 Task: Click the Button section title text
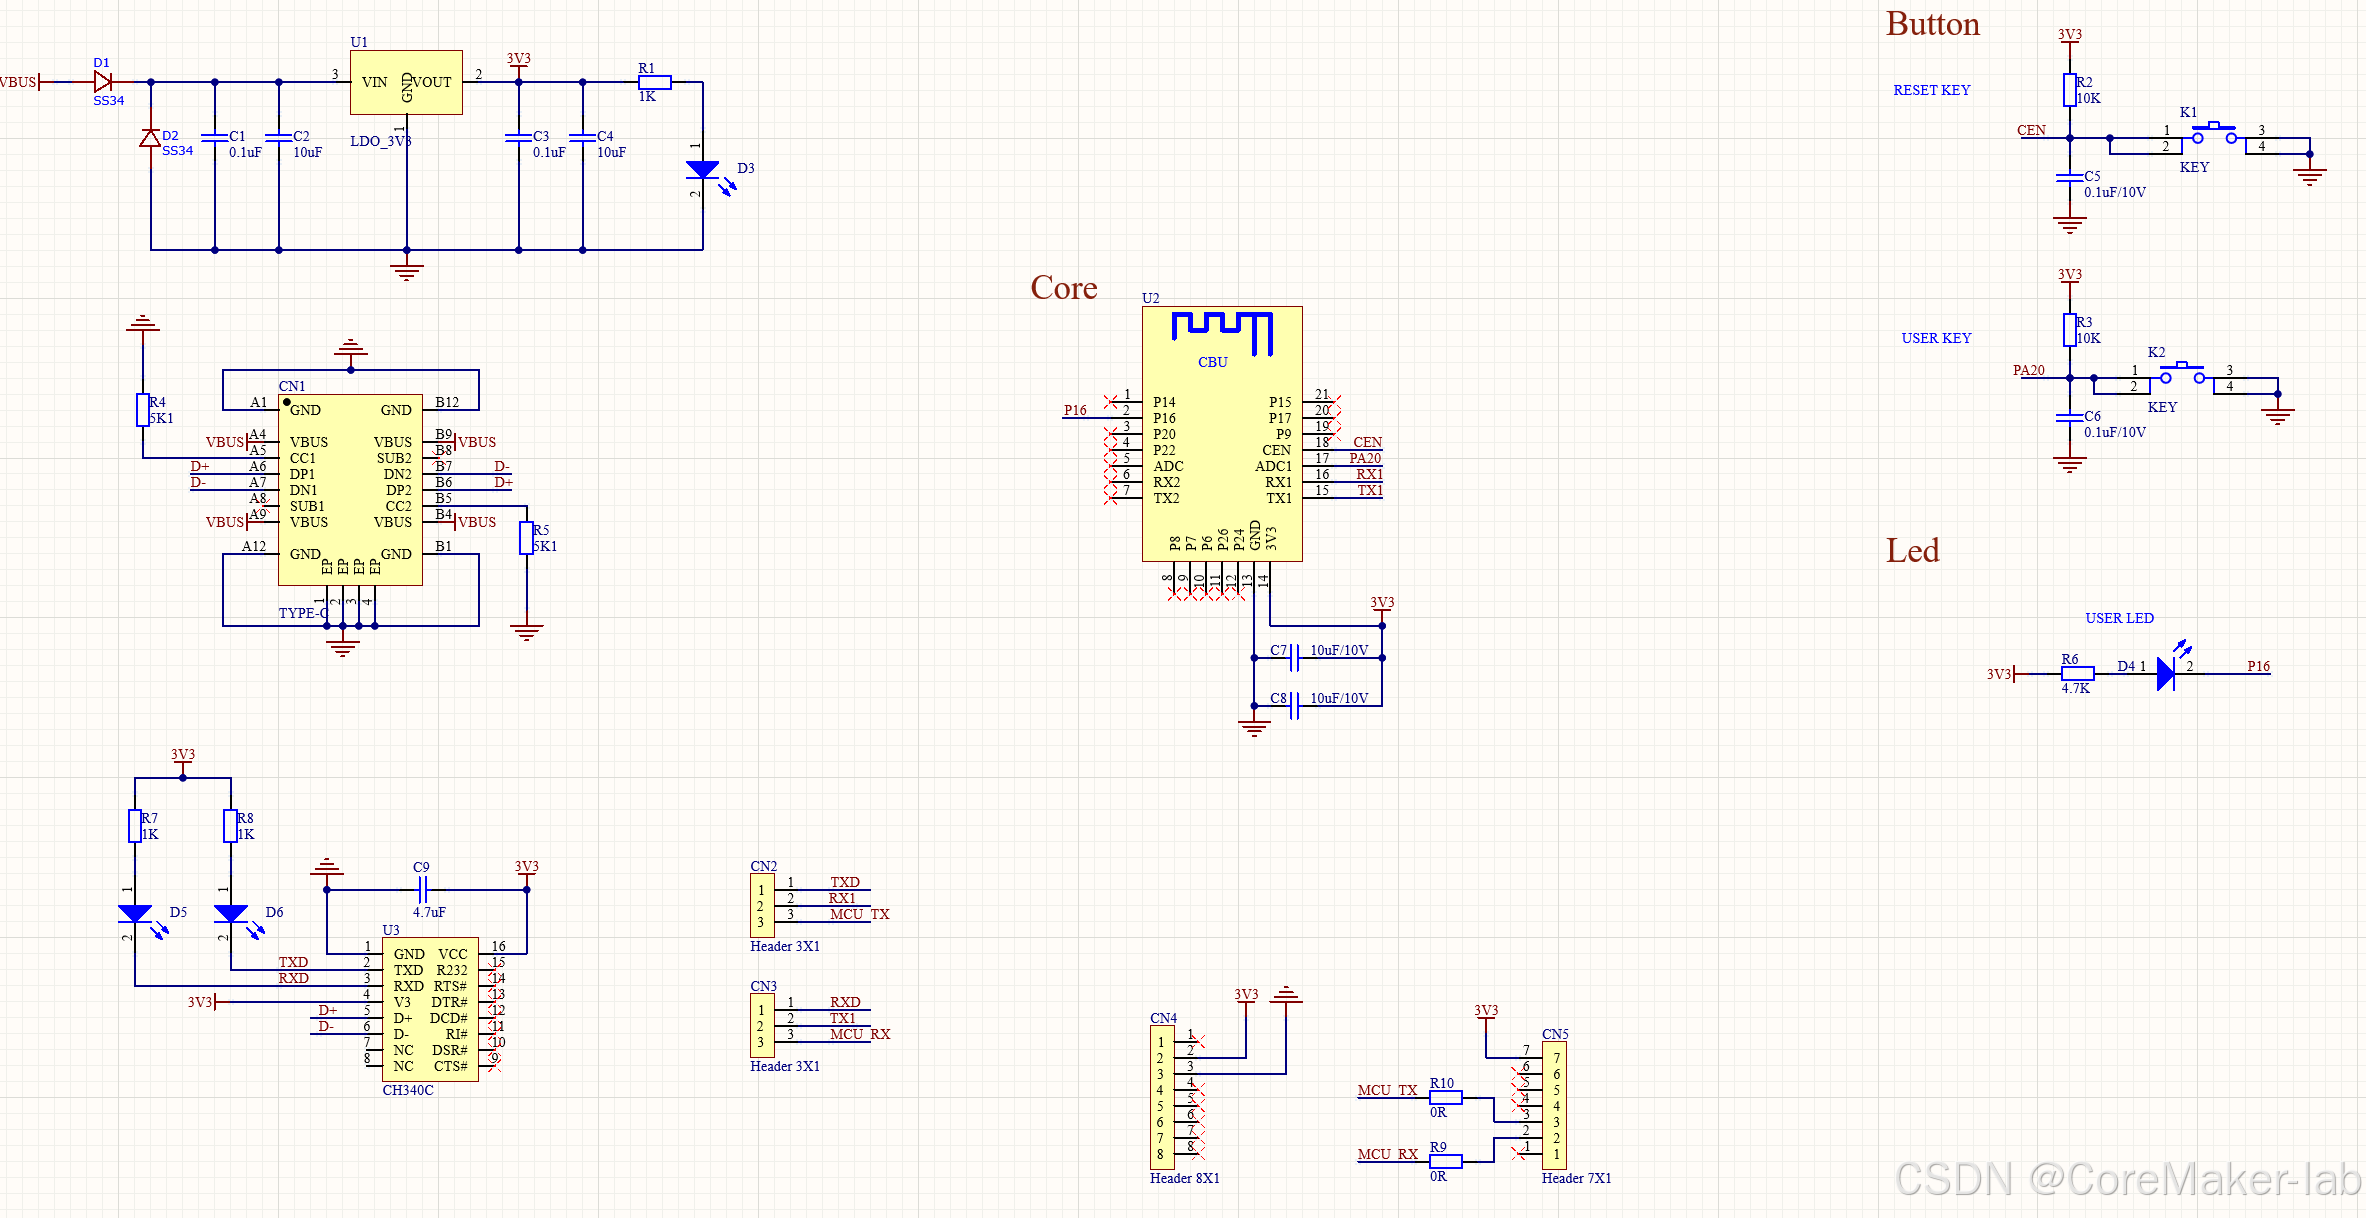point(1932,24)
